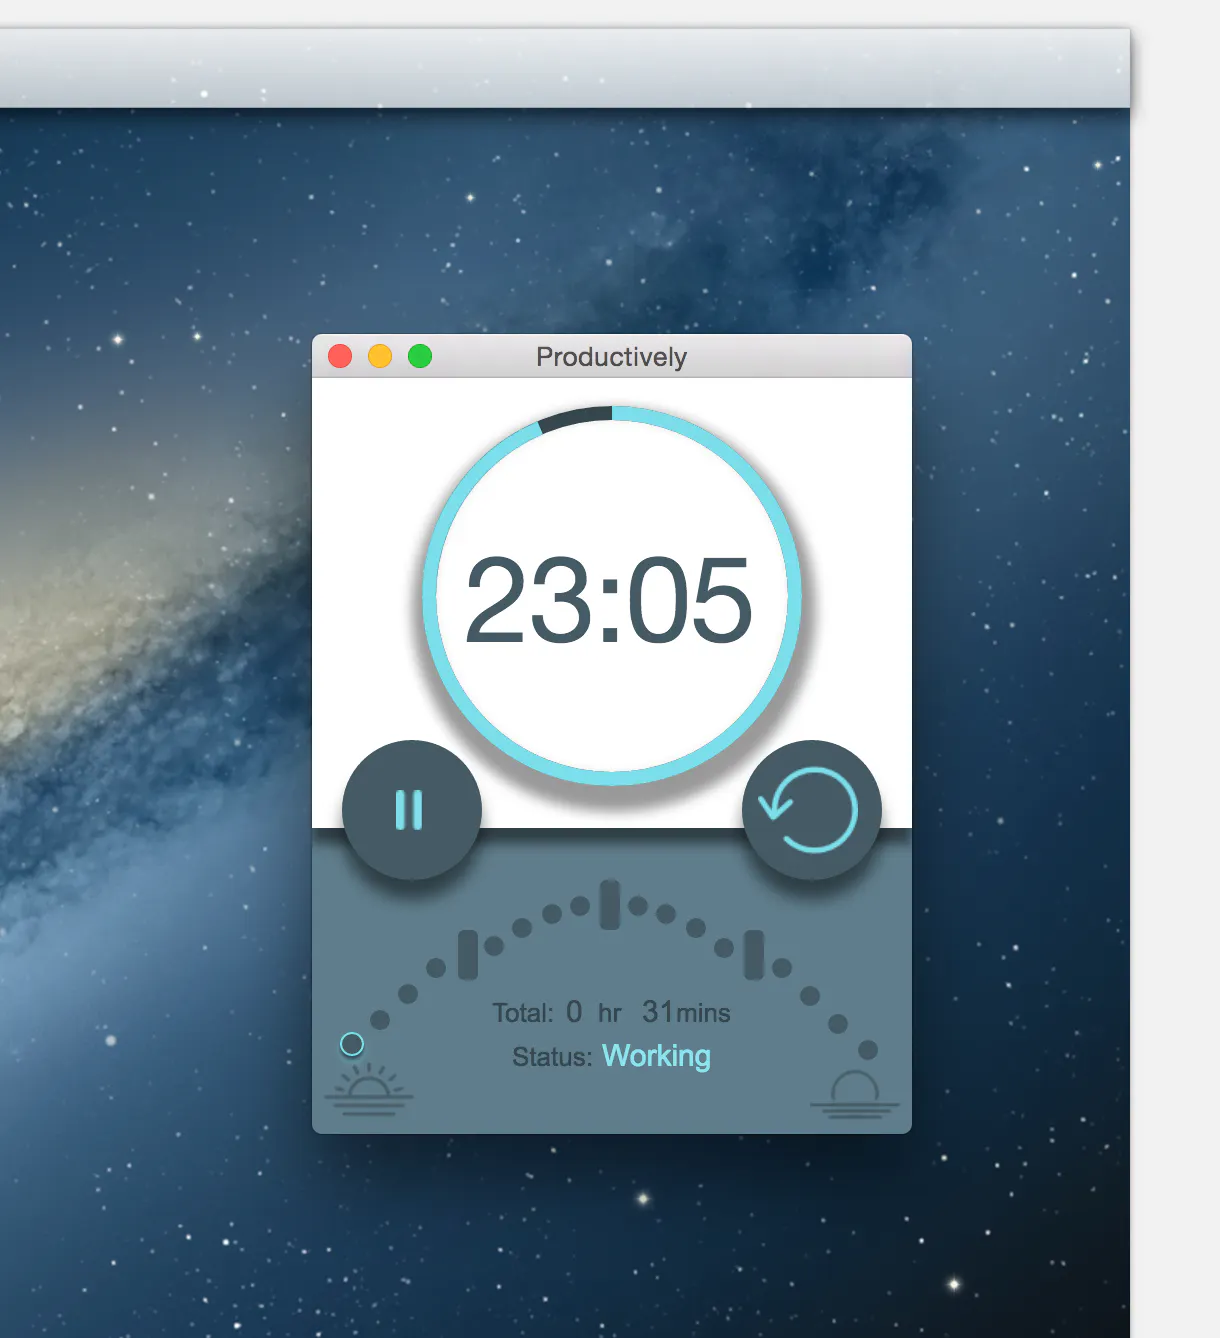The width and height of the screenshot is (1220, 1338).
Task: Pause the running timer
Action: (x=411, y=810)
